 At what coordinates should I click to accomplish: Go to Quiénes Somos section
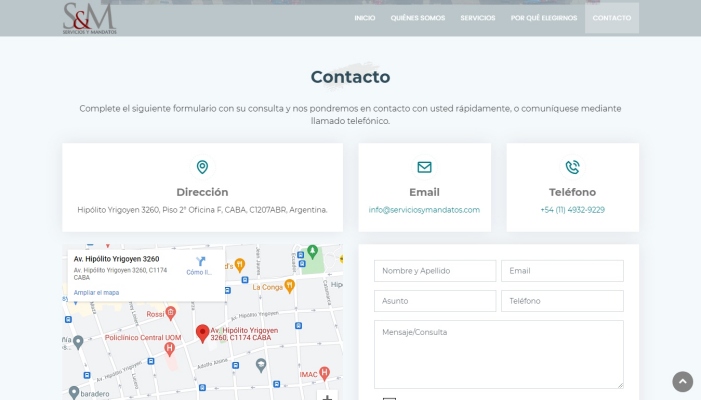click(418, 18)
